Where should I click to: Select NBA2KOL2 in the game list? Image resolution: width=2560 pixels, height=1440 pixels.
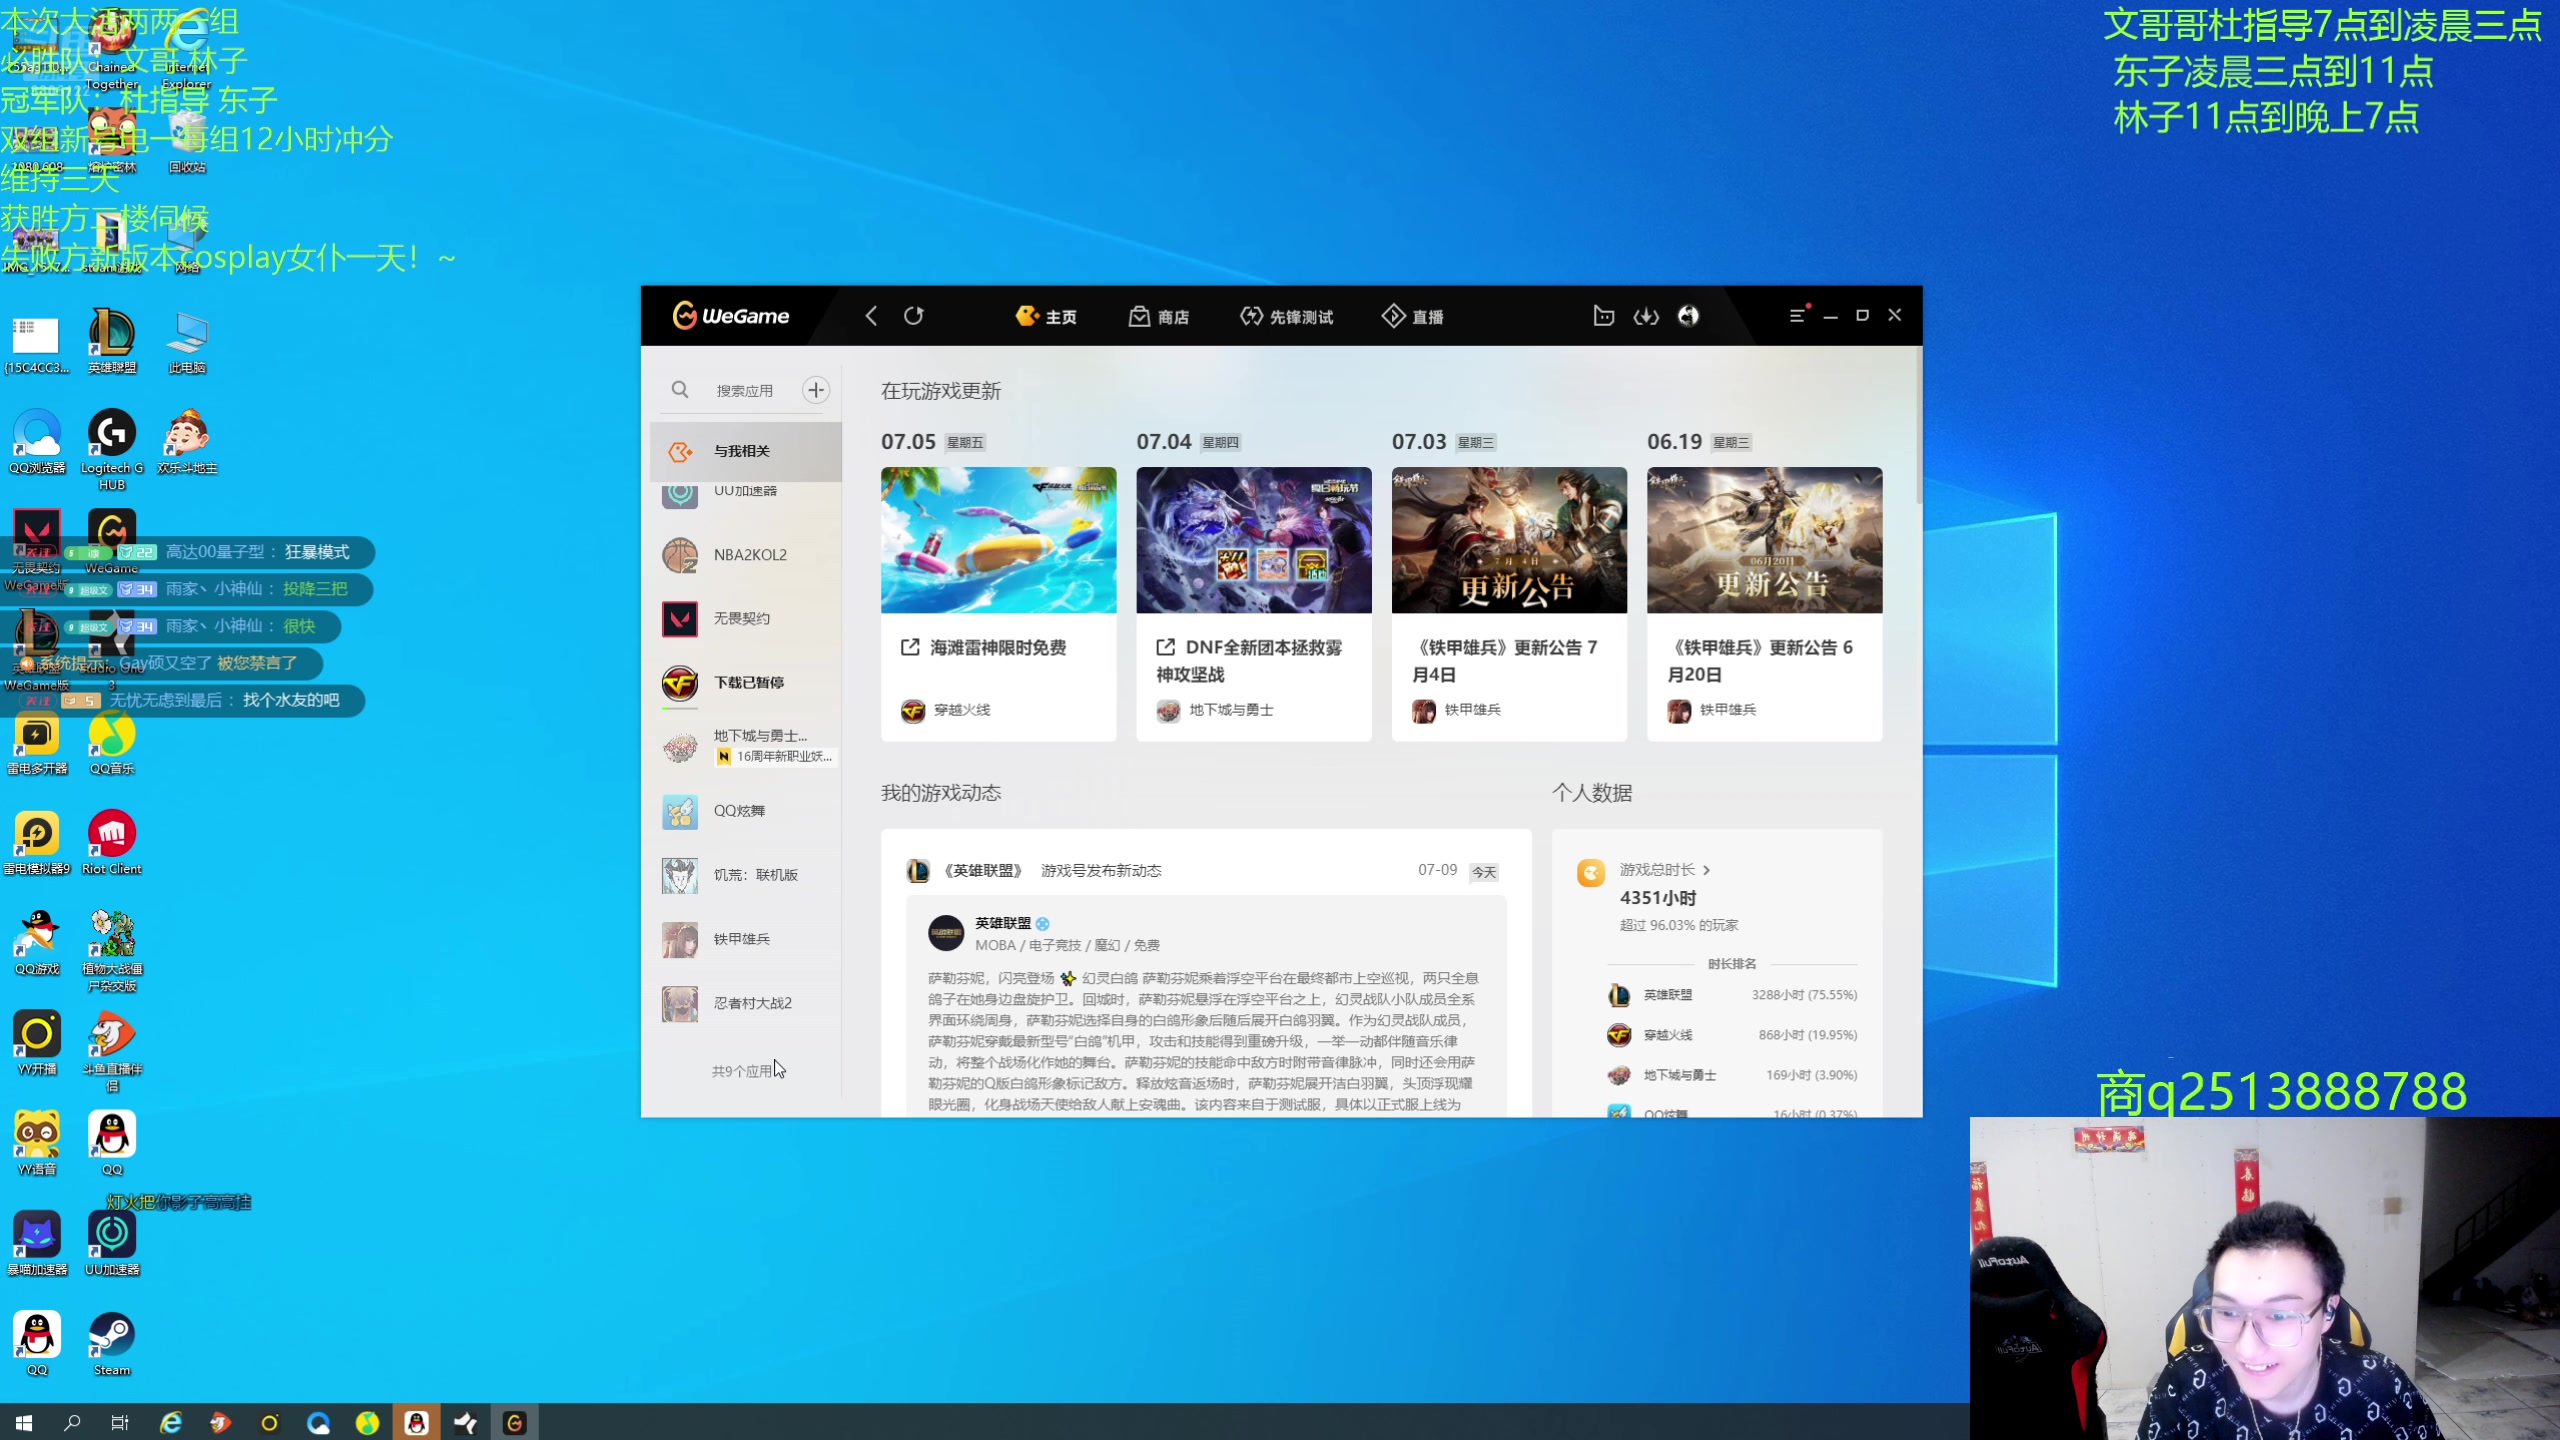[x=746, y=555]
